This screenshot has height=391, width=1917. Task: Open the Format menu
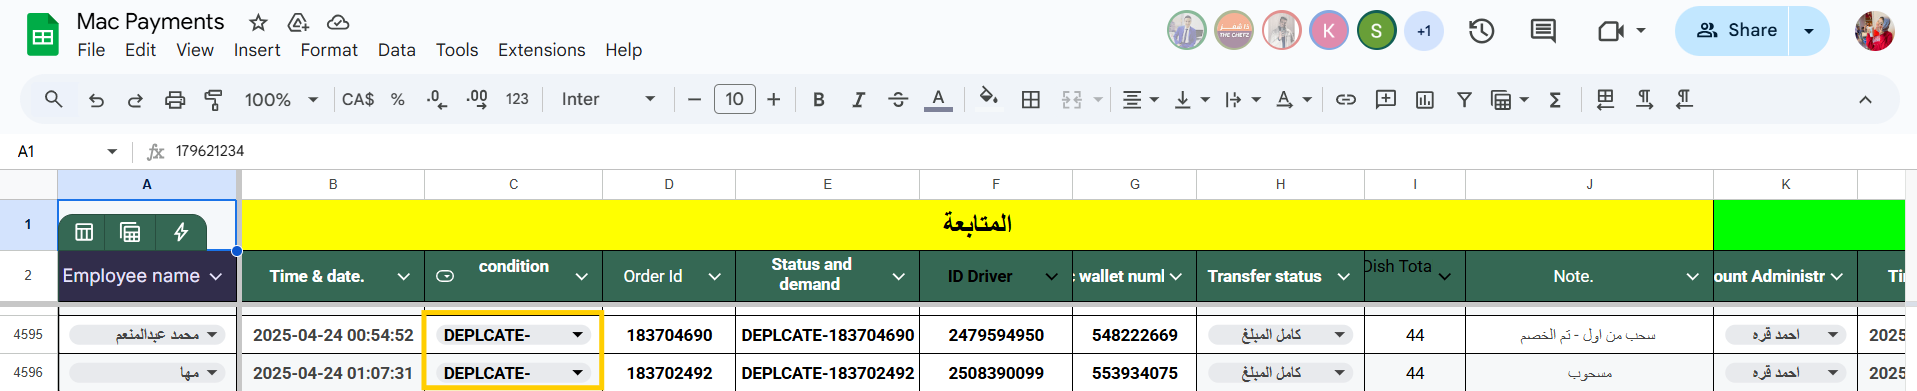point(329,50)
